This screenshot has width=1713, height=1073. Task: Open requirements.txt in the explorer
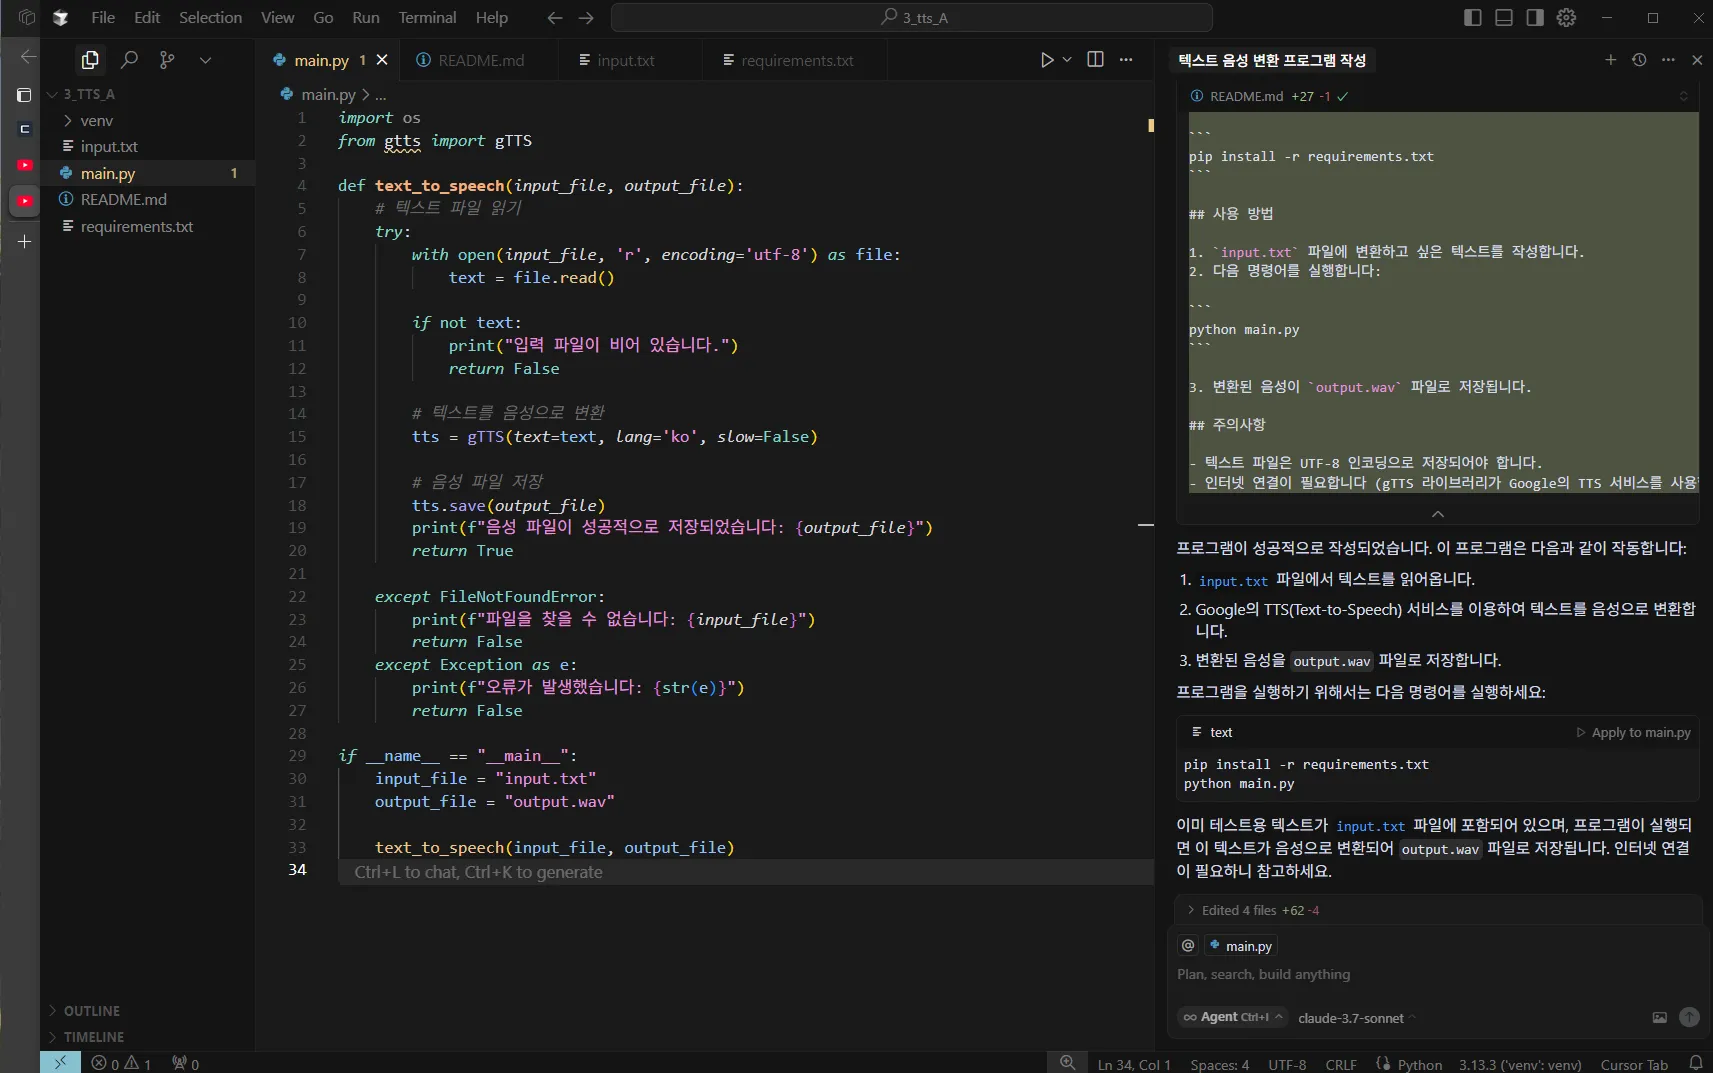click(148, 226)
